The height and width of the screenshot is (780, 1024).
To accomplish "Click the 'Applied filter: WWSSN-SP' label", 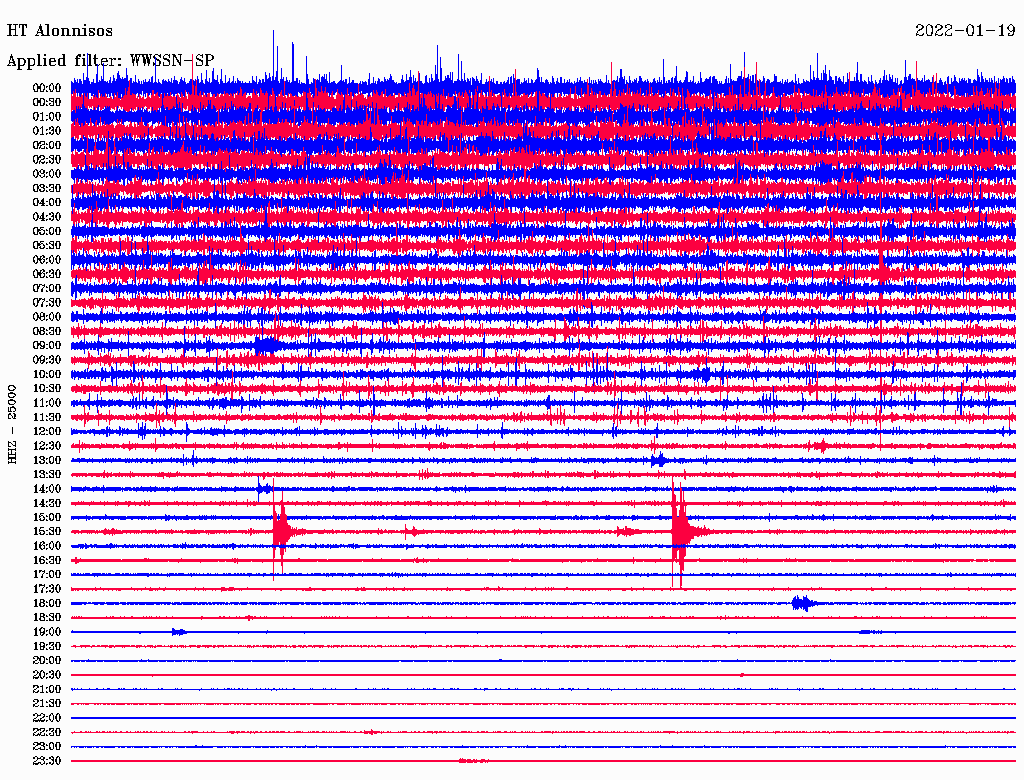I will click(x=110, y=61).
